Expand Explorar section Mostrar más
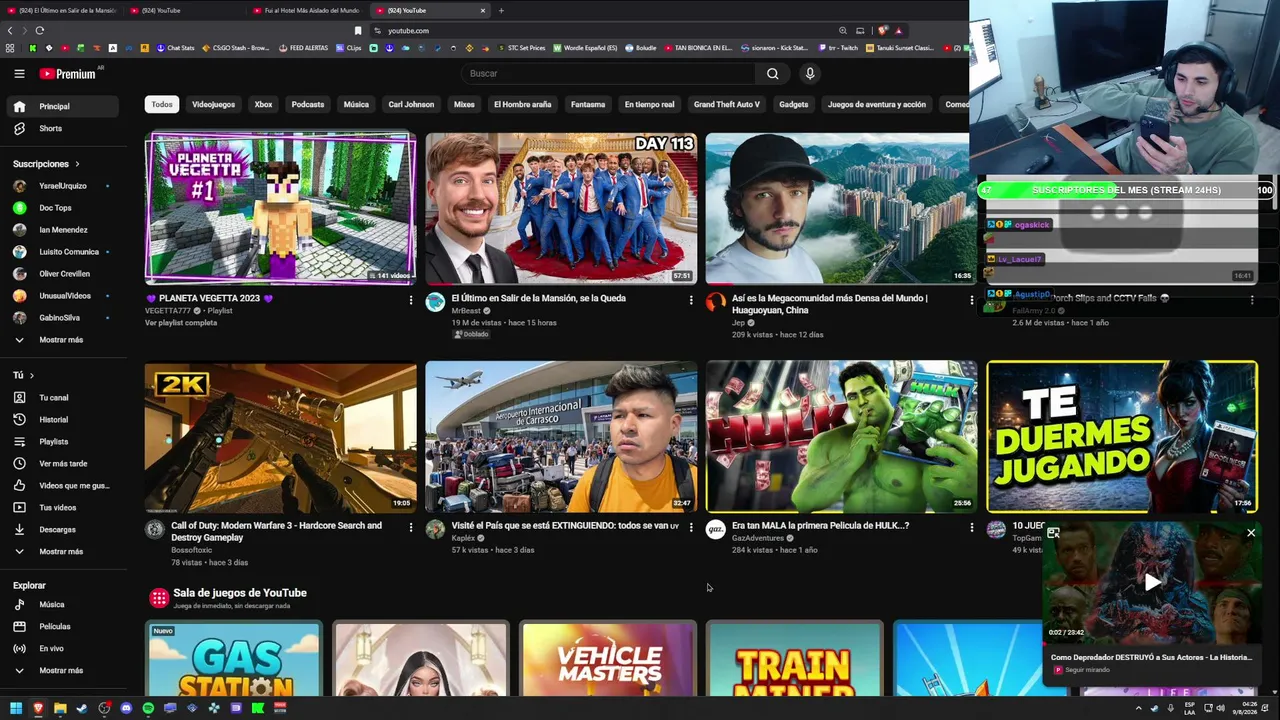Viewport: 1280px width, 720px height. 60,671
